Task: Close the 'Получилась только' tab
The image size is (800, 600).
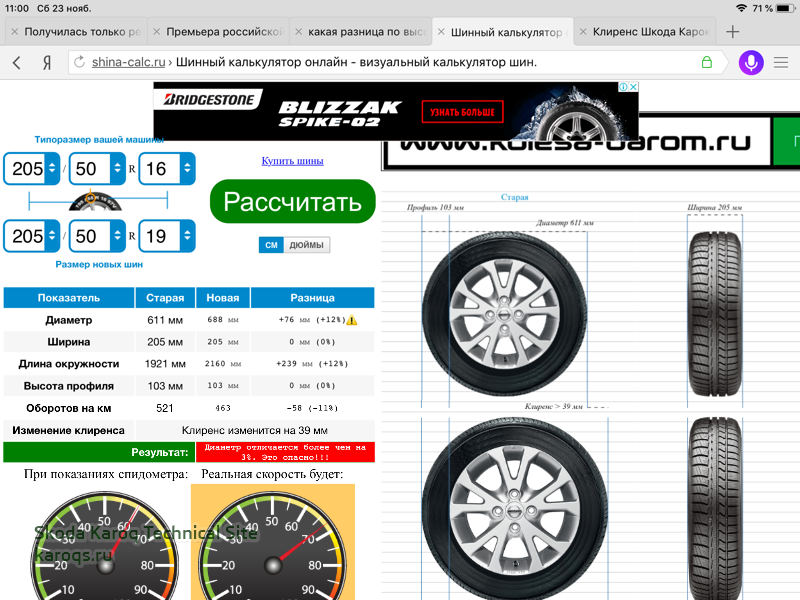Action: [x=15, y=32]
